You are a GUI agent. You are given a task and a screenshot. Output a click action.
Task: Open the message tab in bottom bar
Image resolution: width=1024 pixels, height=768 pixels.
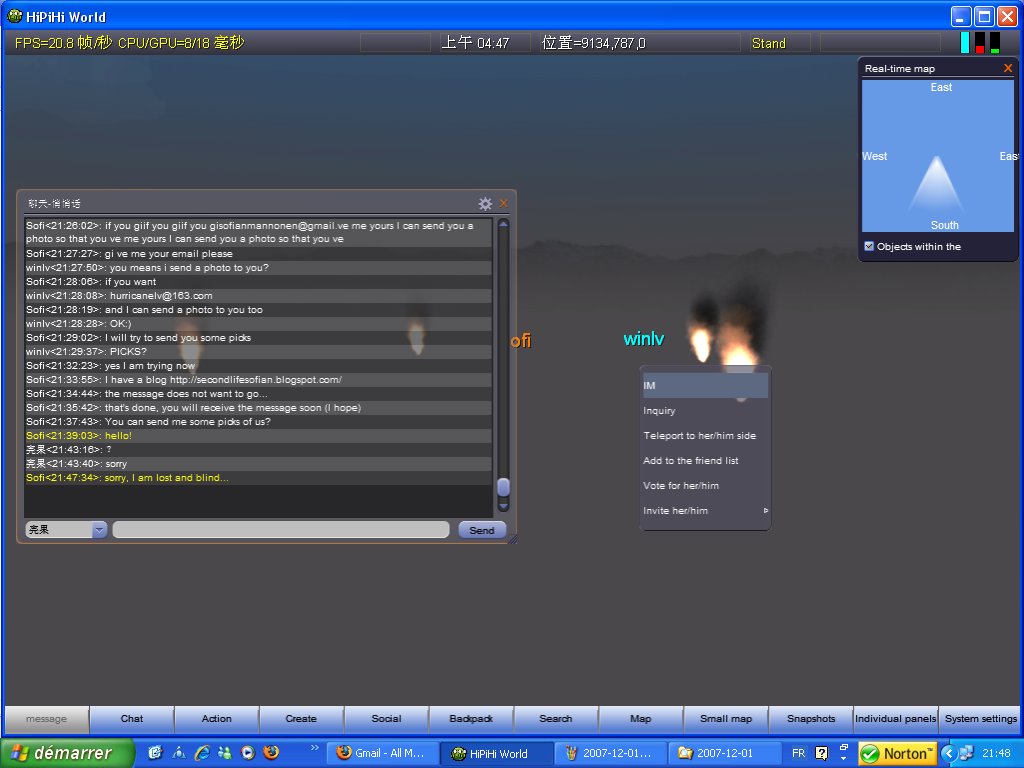pyautogui.click(x=46, y=719)
